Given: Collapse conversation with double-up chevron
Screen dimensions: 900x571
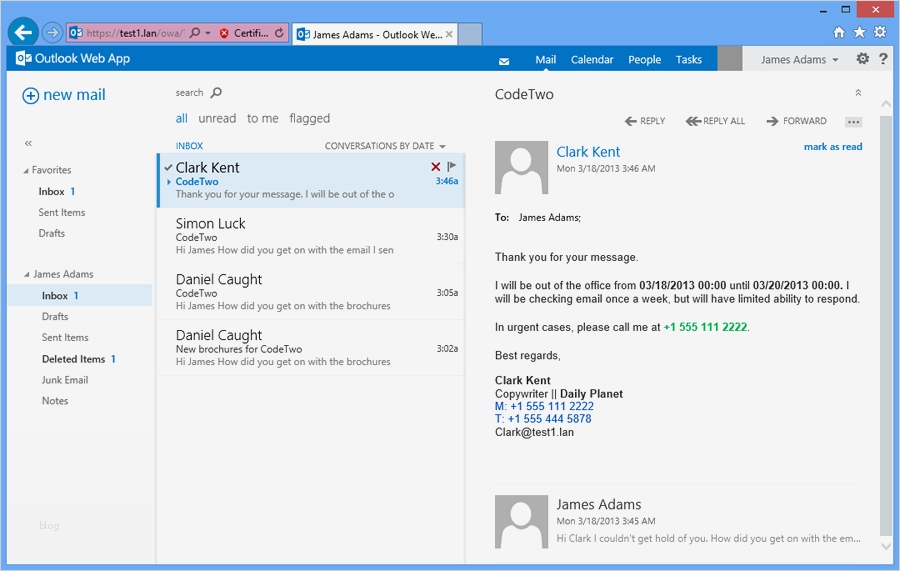Looking at the screenshot, I should 858,92.
